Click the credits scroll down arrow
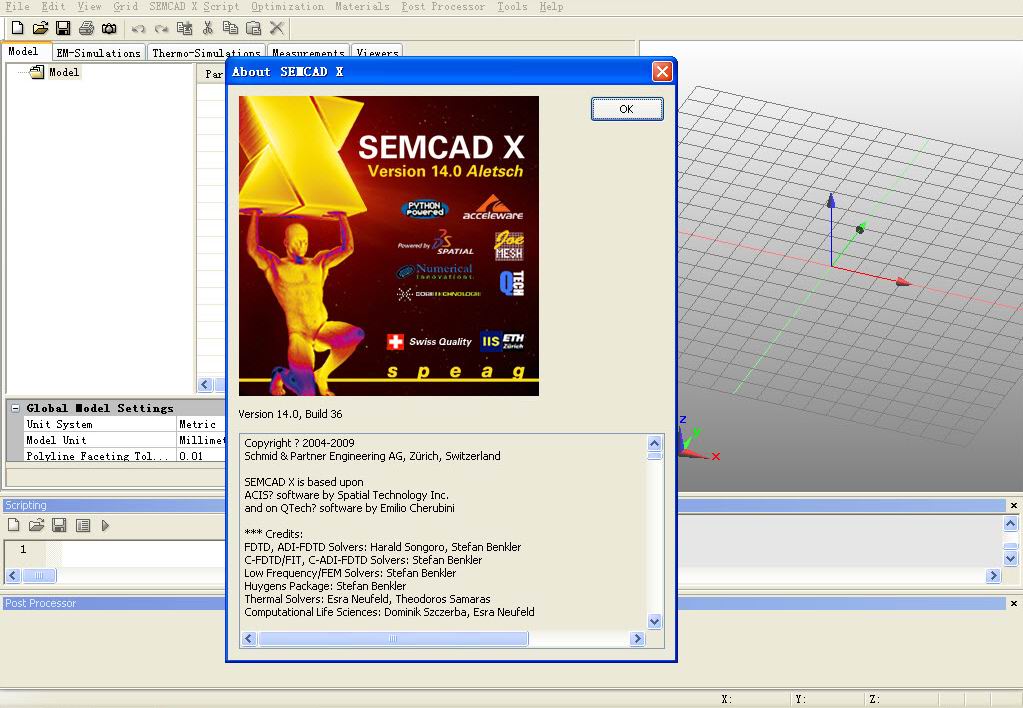 (x=654, y=621)
